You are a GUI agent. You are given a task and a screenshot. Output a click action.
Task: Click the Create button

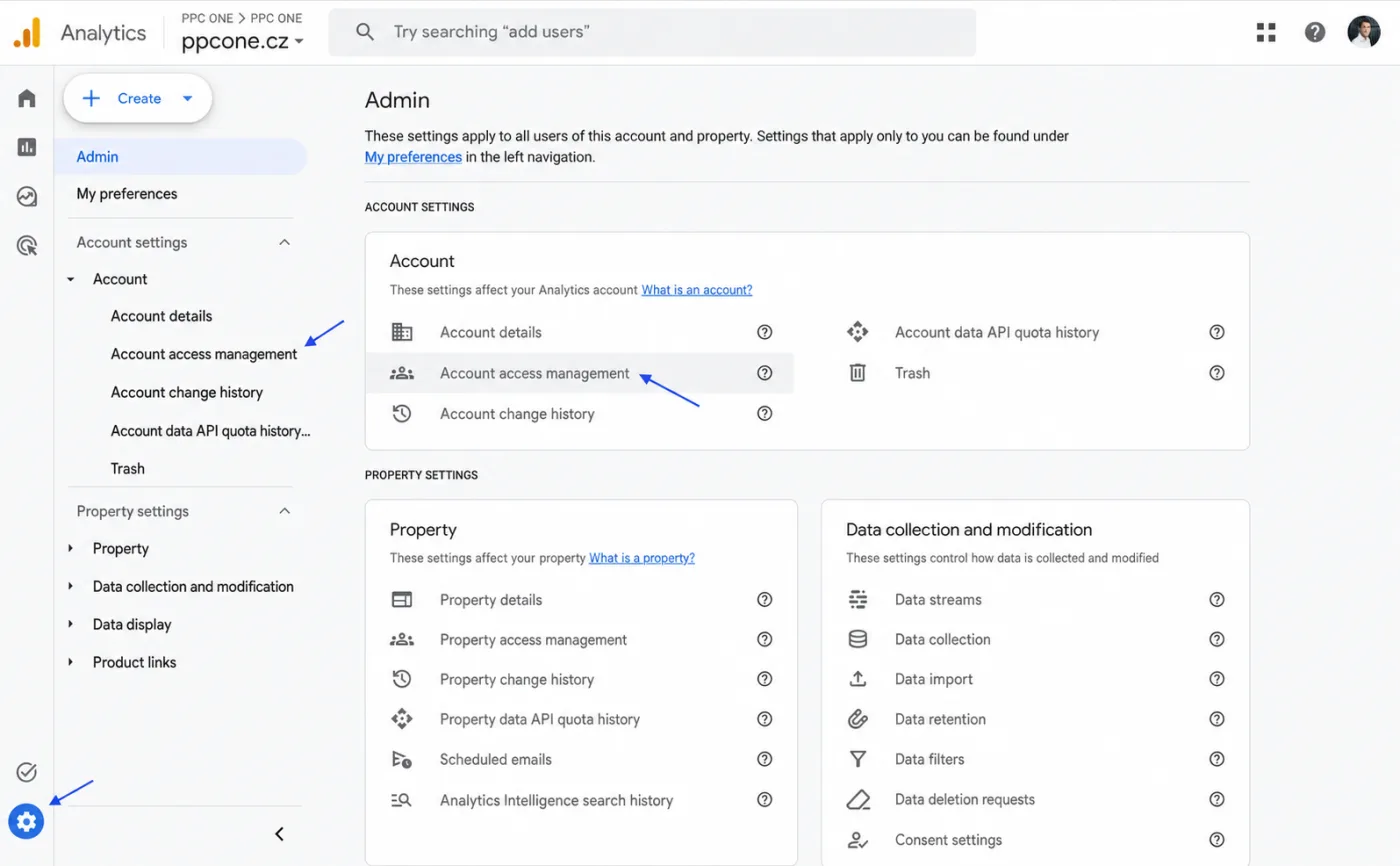(x=138, y=98)
